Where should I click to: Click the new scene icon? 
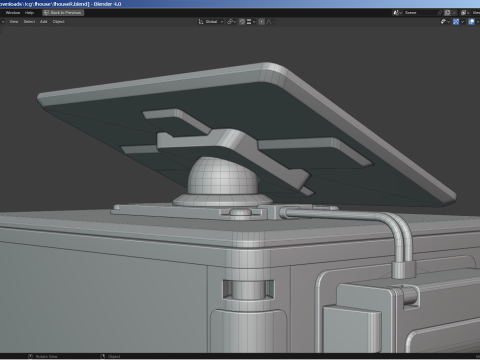(x=448, y=13)
